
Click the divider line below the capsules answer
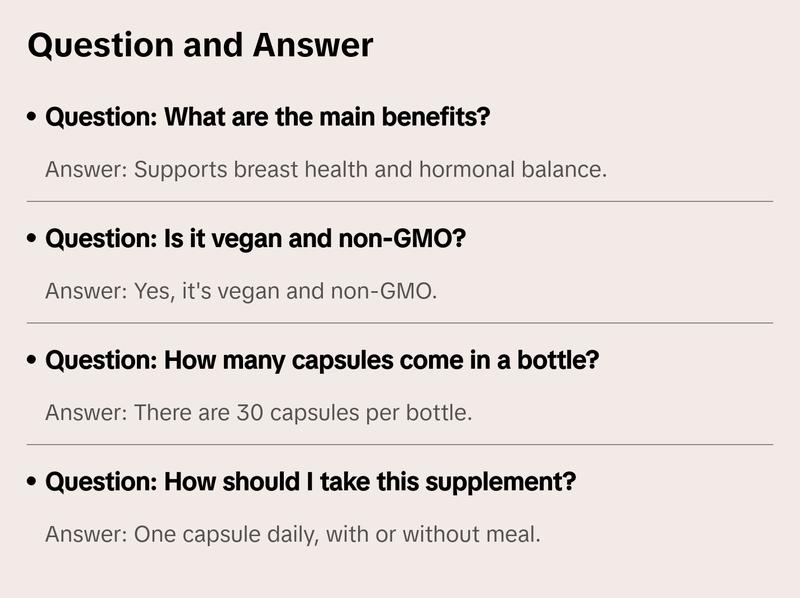click(x=400, y=444)
